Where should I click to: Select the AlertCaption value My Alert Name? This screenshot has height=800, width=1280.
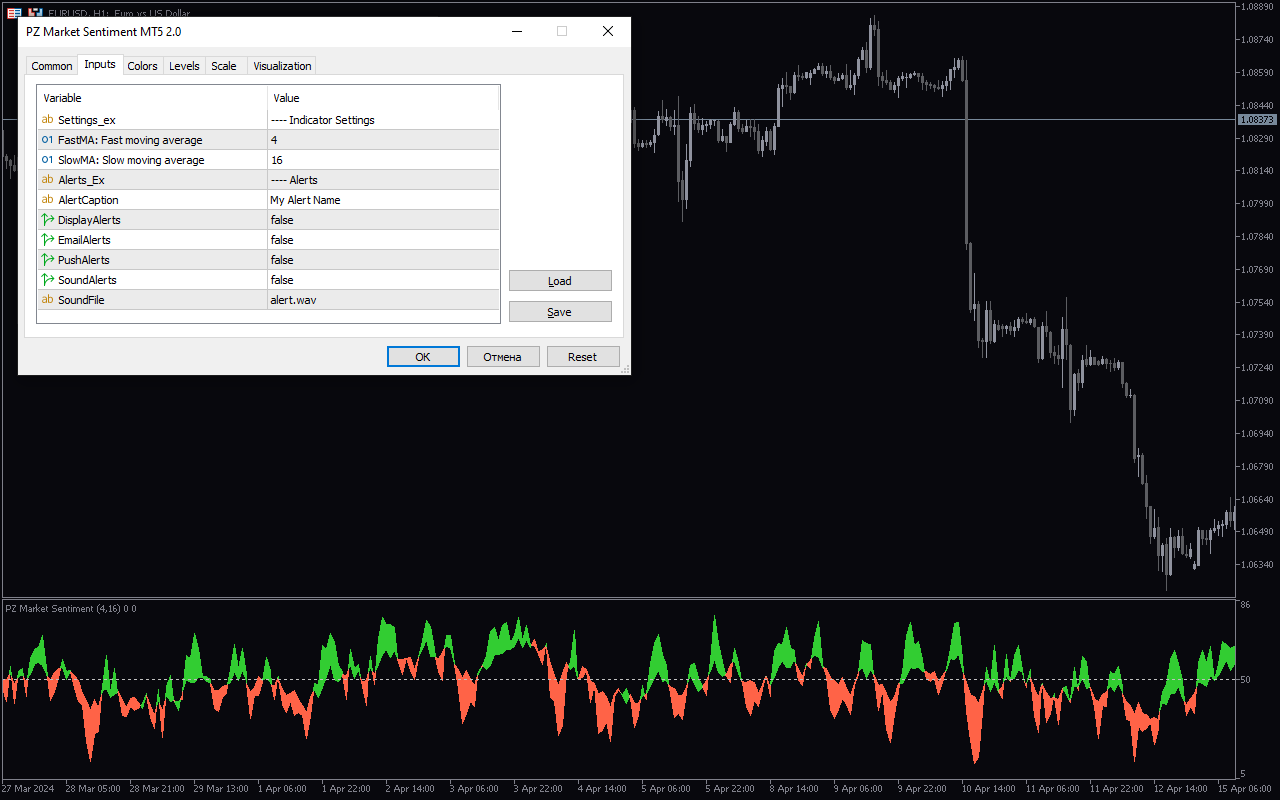[x=383, y=200]
